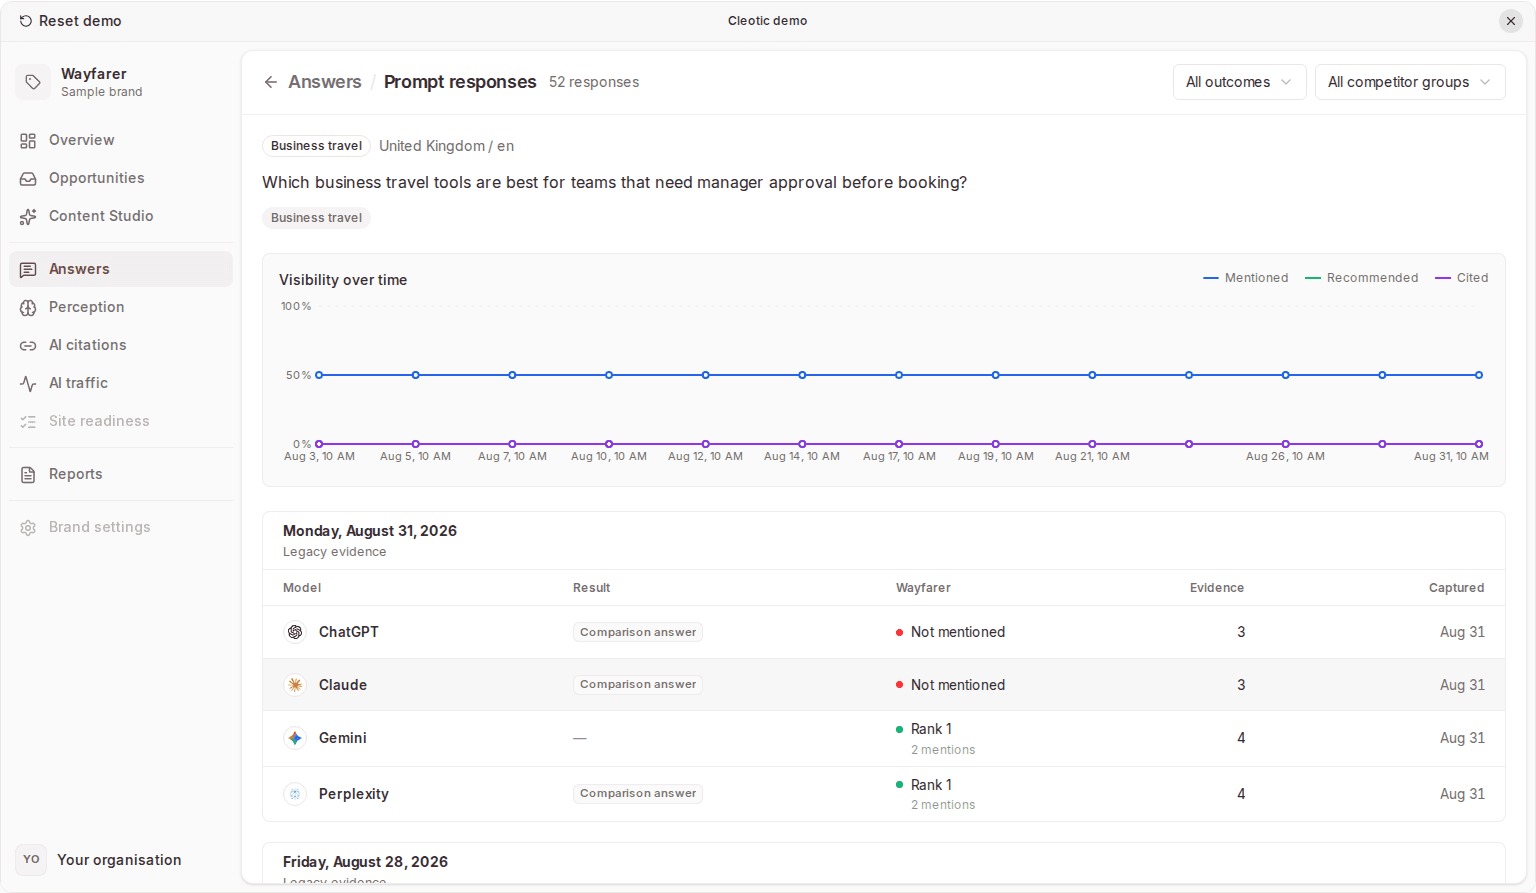Screen dimensions: 1536x893
Task: Go to the Opportunities page
Action: tap(120, 179)
